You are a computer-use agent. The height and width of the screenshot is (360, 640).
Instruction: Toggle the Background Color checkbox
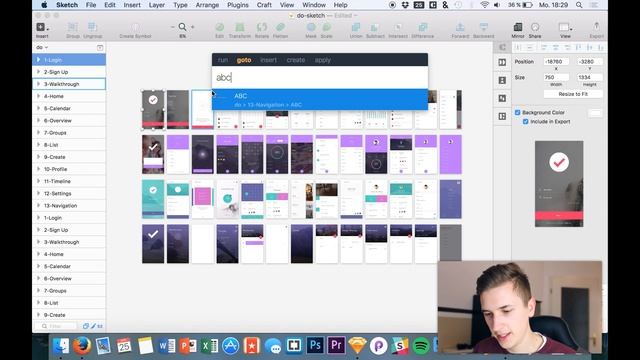518,112
